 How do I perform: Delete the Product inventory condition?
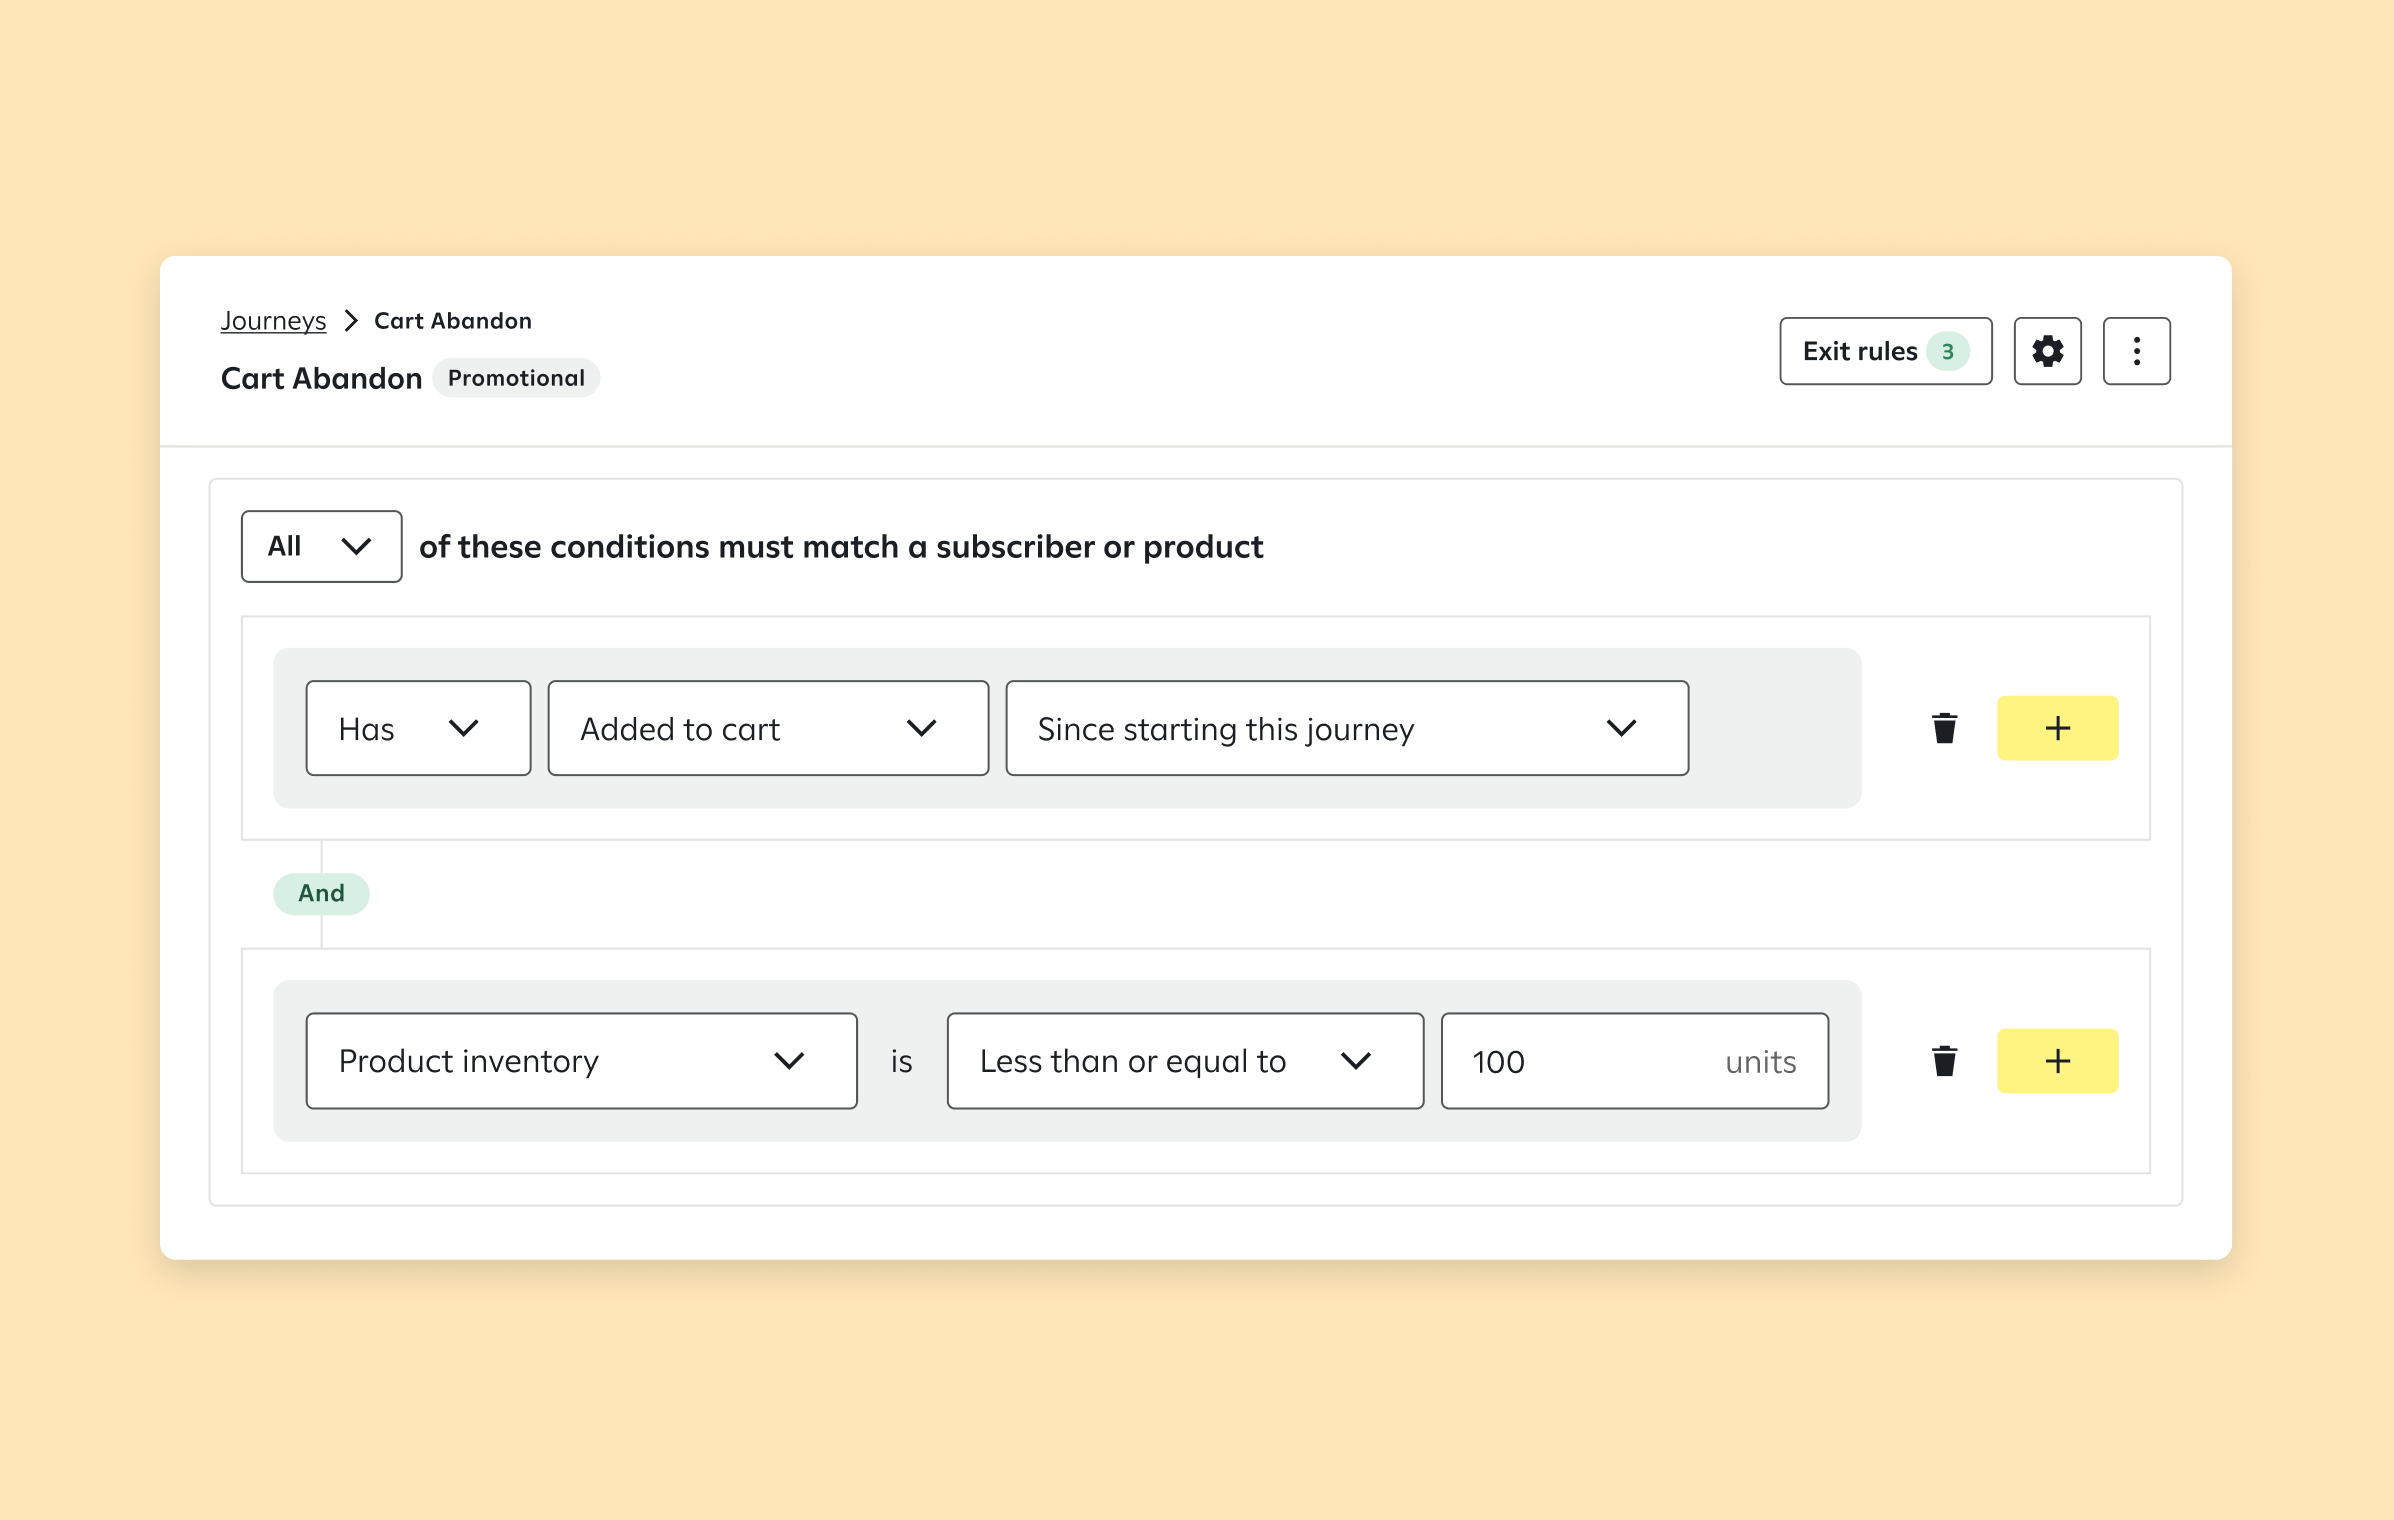(x=1944, y=1061)
